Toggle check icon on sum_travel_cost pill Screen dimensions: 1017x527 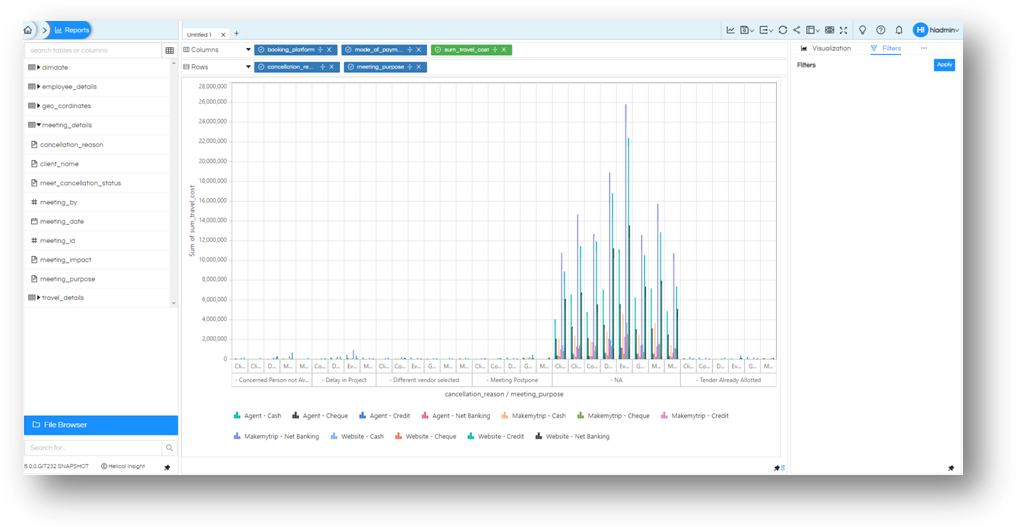tap(438, 49)
